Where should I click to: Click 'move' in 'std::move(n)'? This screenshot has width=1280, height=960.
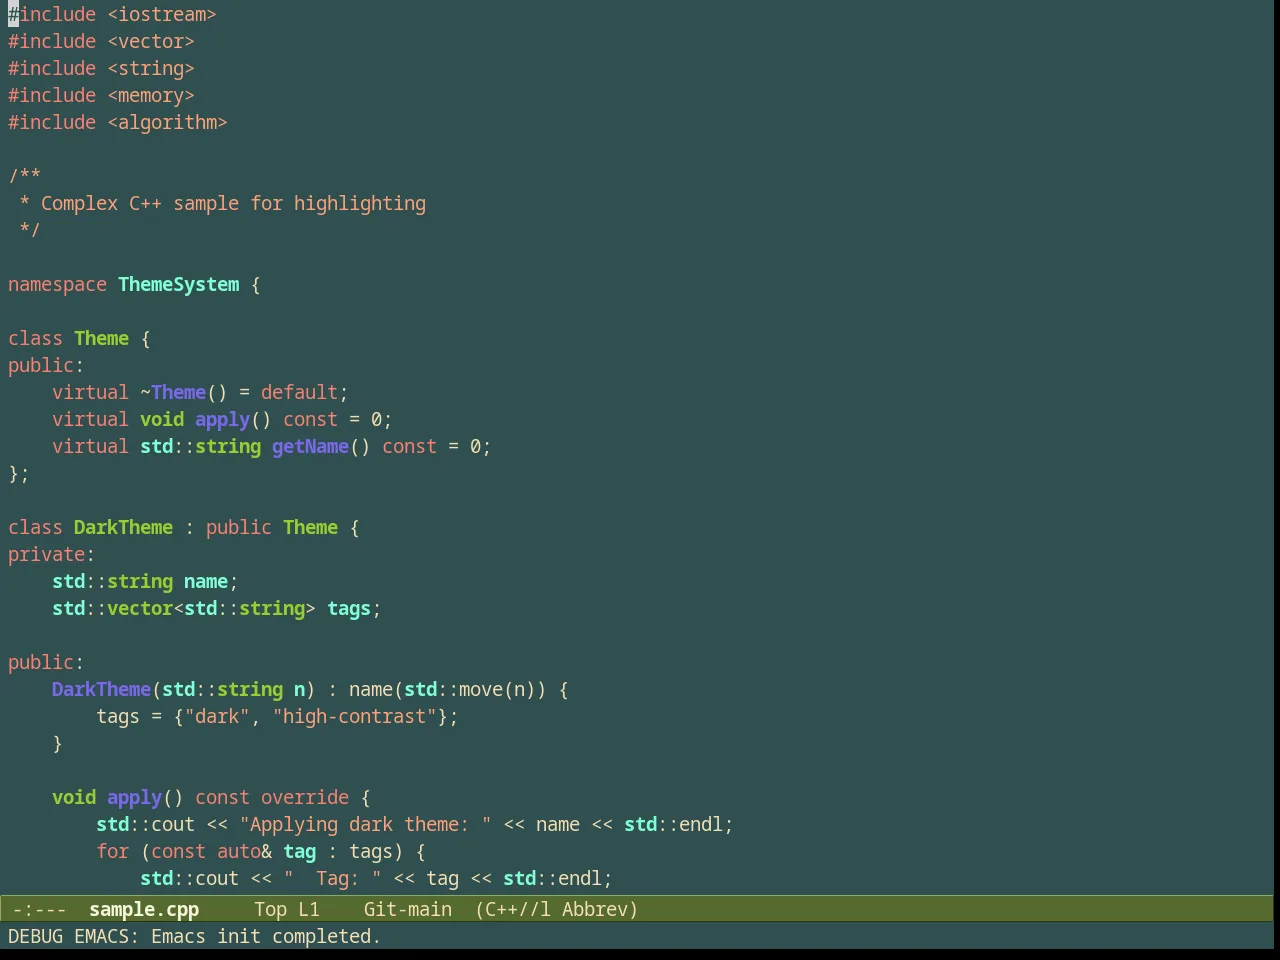coord(480,689)
